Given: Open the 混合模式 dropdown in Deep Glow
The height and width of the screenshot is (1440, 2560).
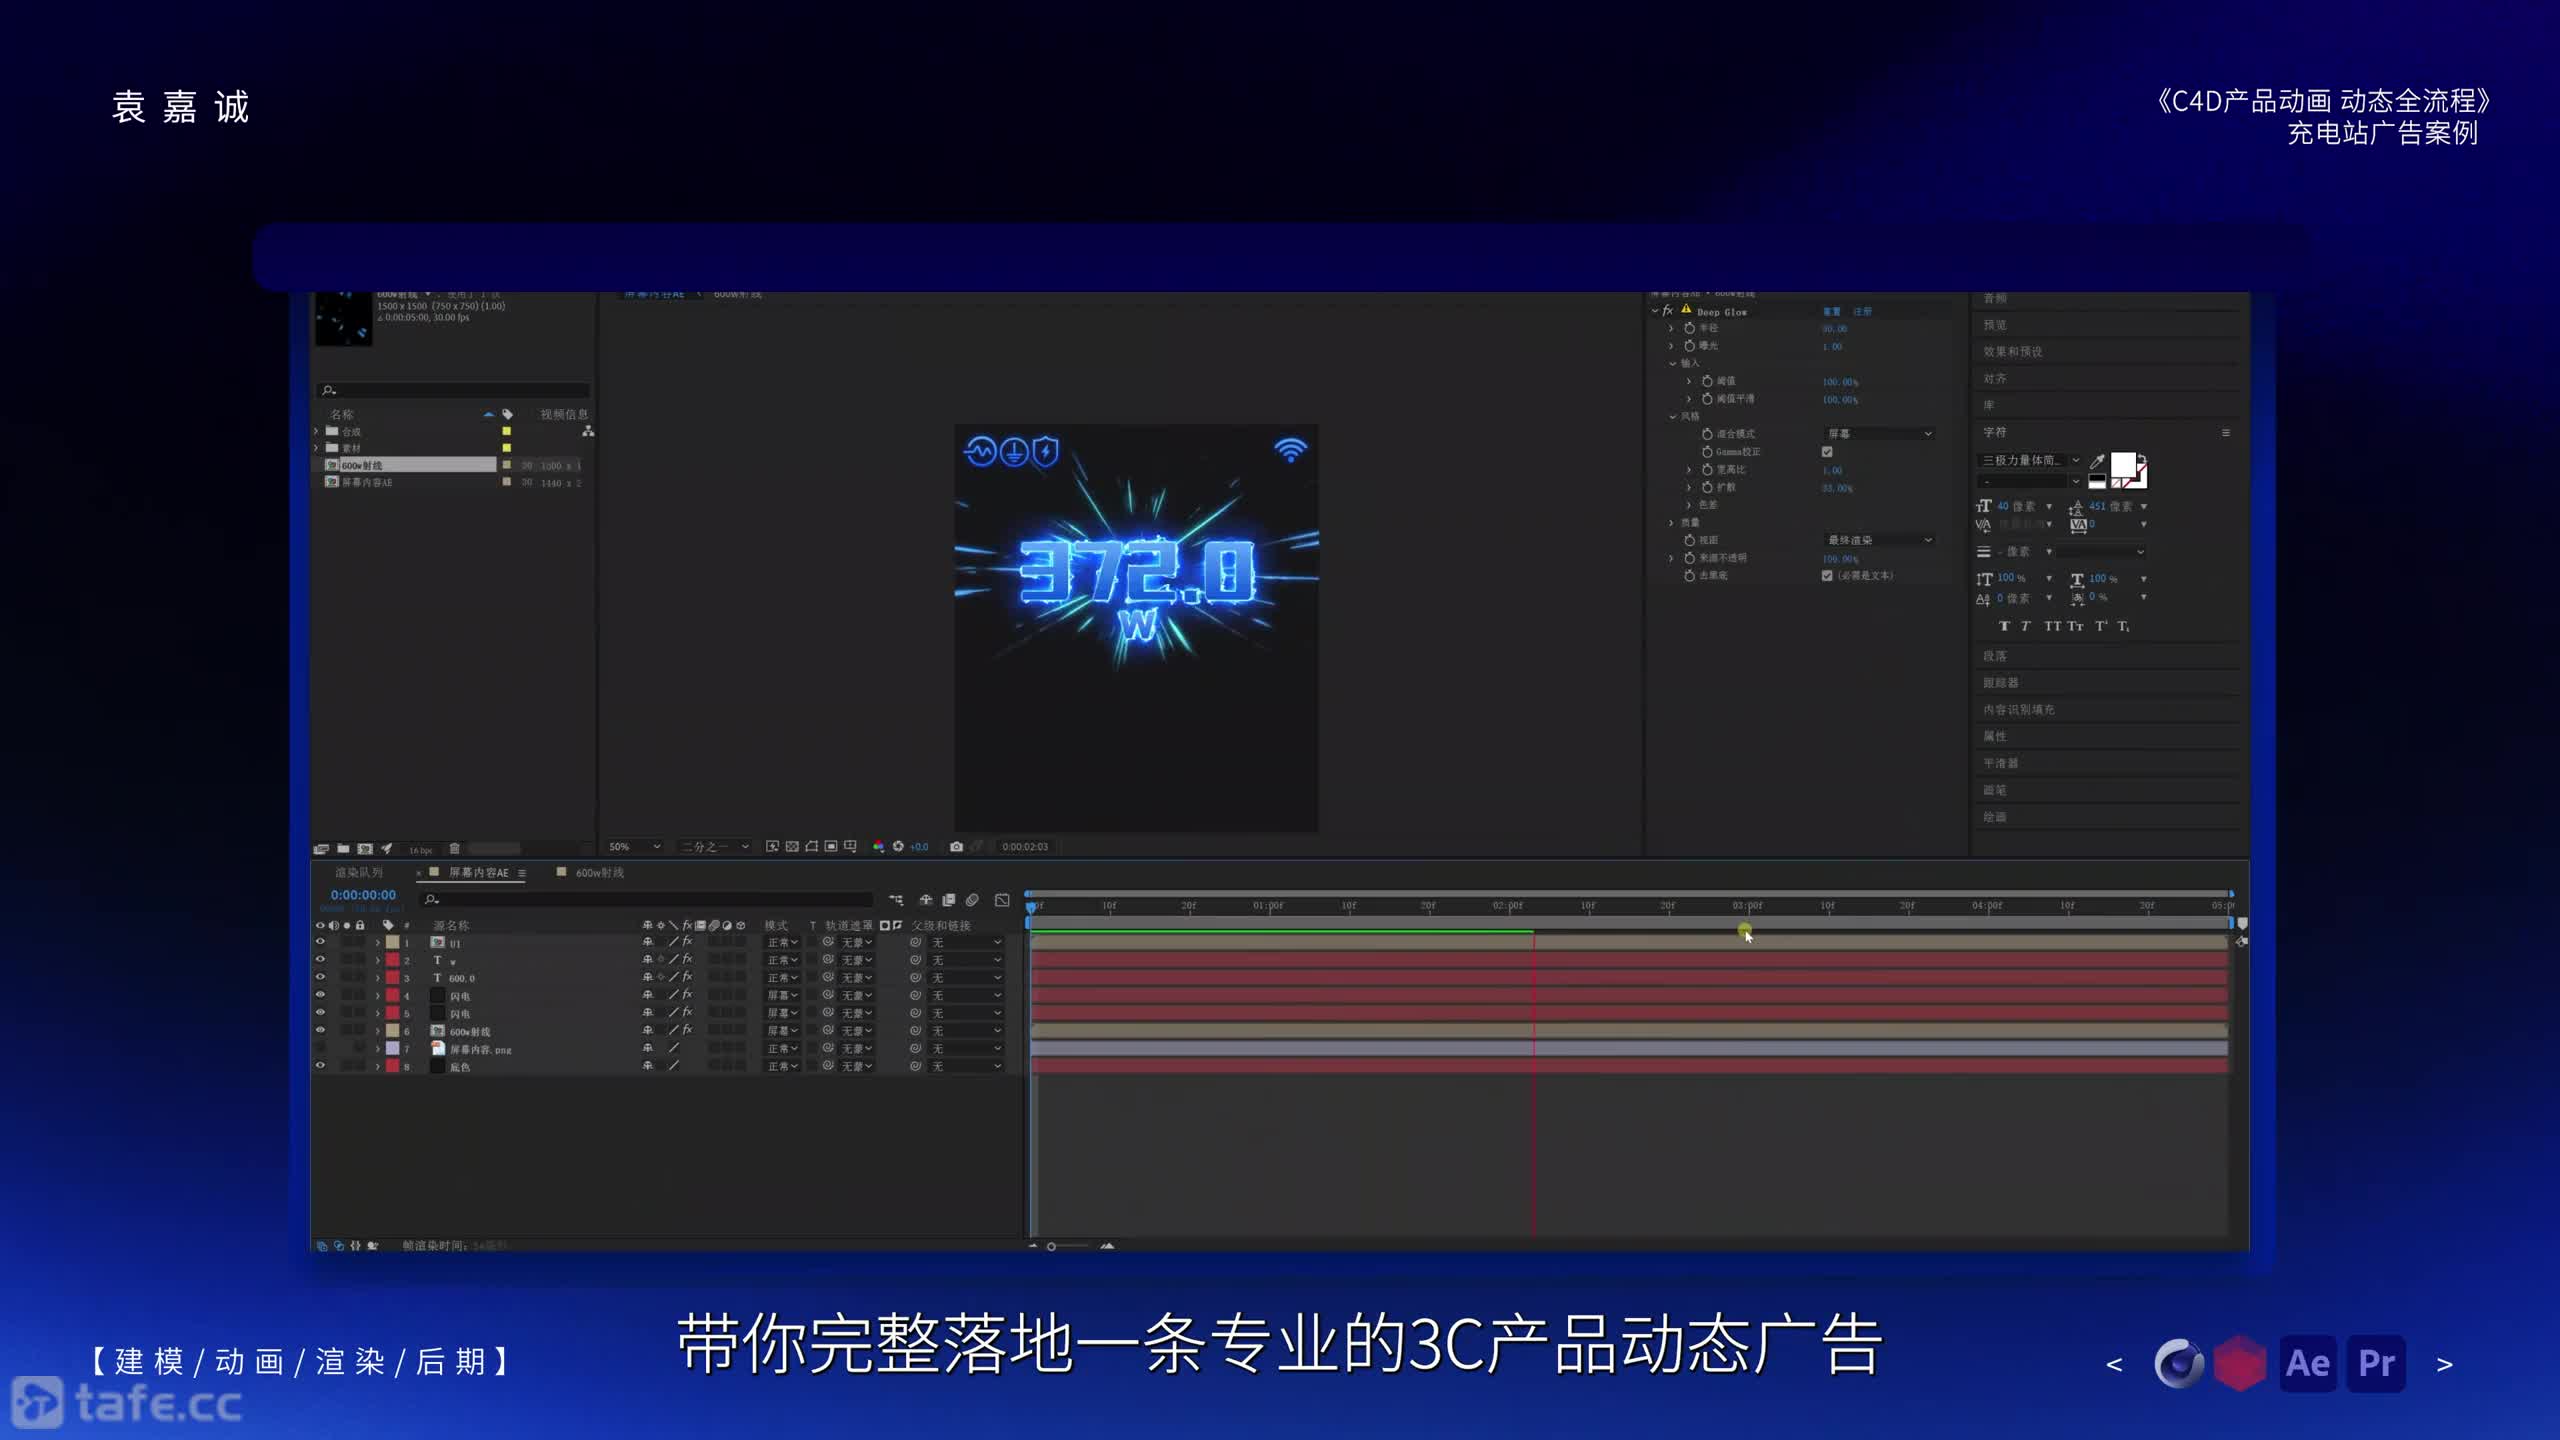Looking at the screenshot, I should [1879, 434].
